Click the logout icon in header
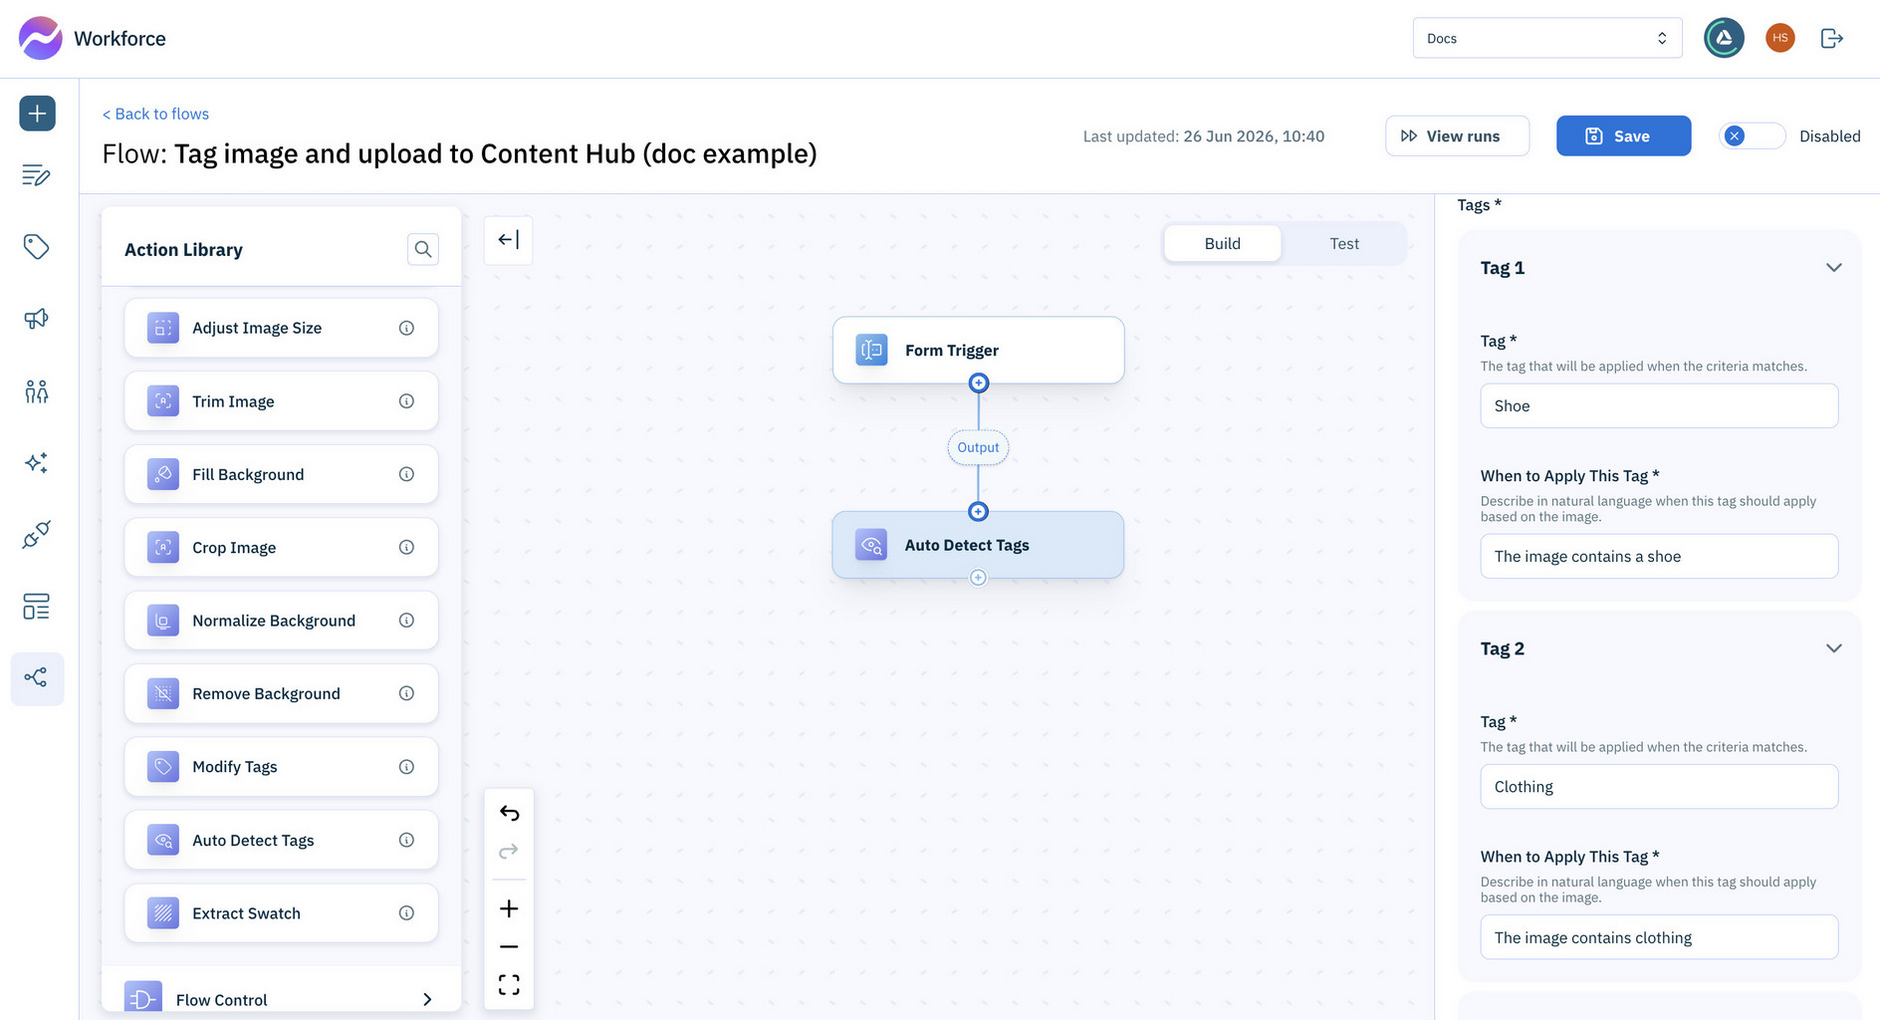The width and height of the screenshot is (1880, 1020). [1832, 38]
